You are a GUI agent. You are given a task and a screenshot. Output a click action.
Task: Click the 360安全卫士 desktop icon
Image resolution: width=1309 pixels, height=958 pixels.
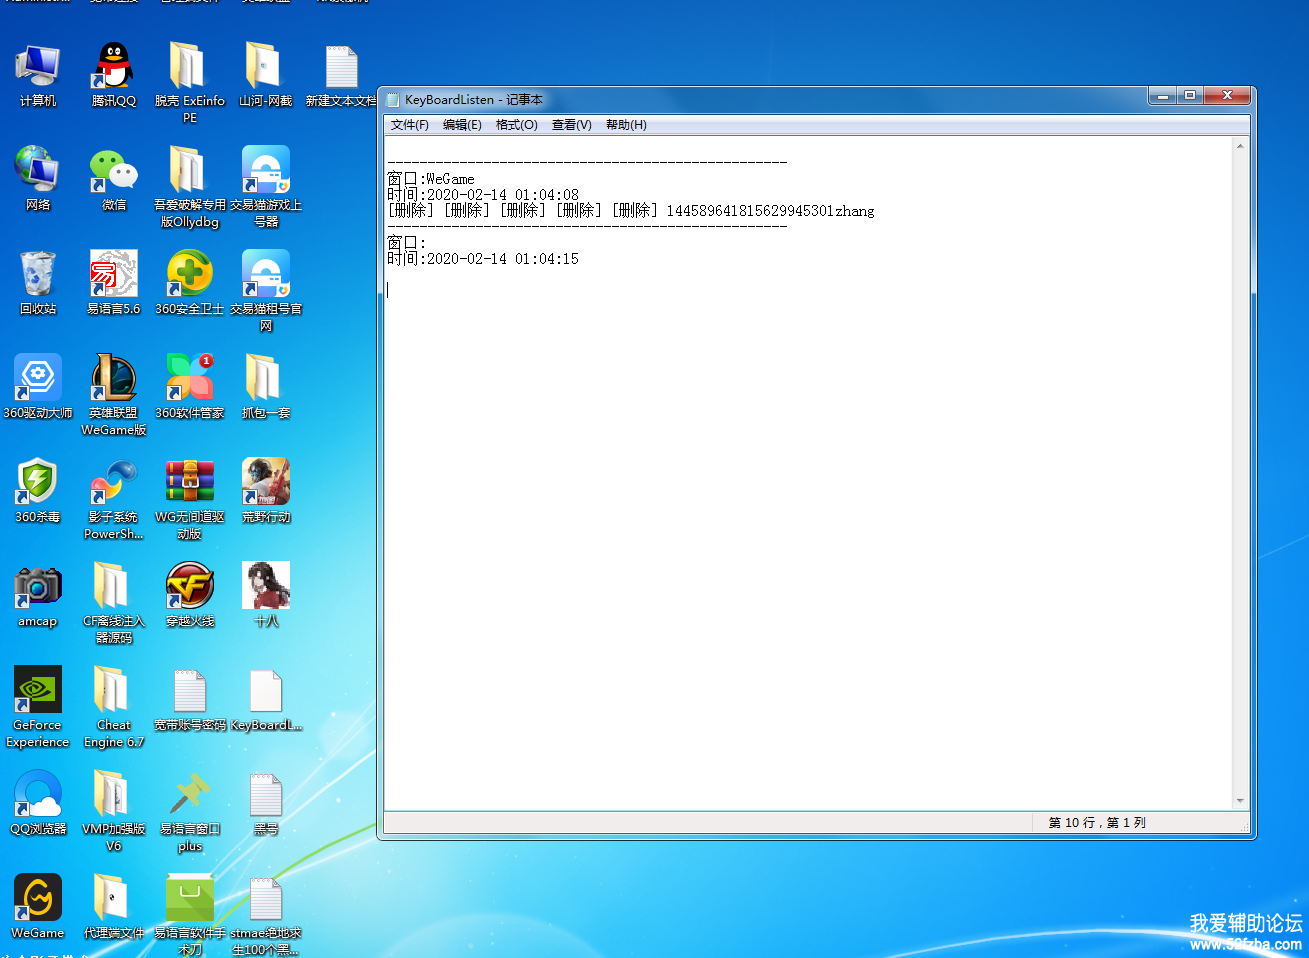click(x=189, y=276)
